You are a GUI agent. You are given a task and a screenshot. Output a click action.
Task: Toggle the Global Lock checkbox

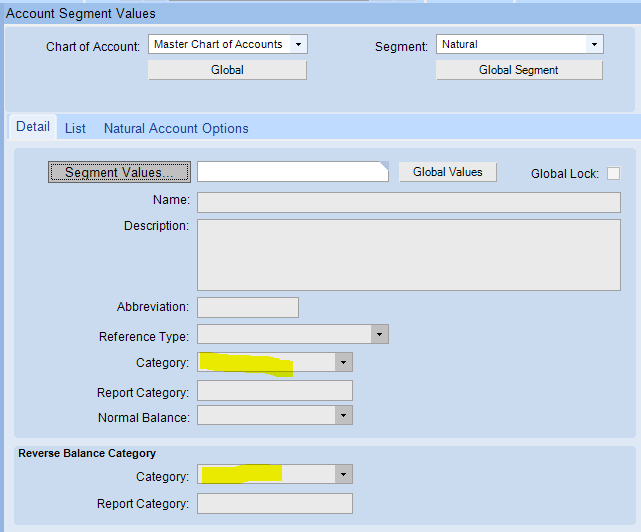tap(613, 173)
